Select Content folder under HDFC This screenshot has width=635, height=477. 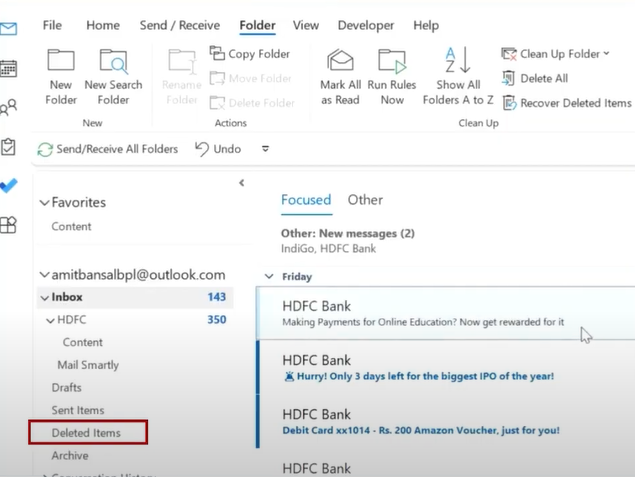pos(83,343)
